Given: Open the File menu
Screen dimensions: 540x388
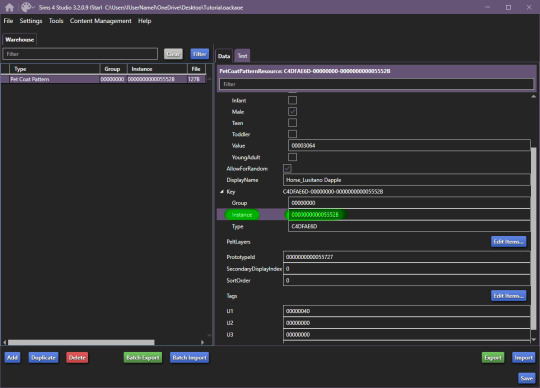Looking at the screenshot, I should [x=8, y=21].
